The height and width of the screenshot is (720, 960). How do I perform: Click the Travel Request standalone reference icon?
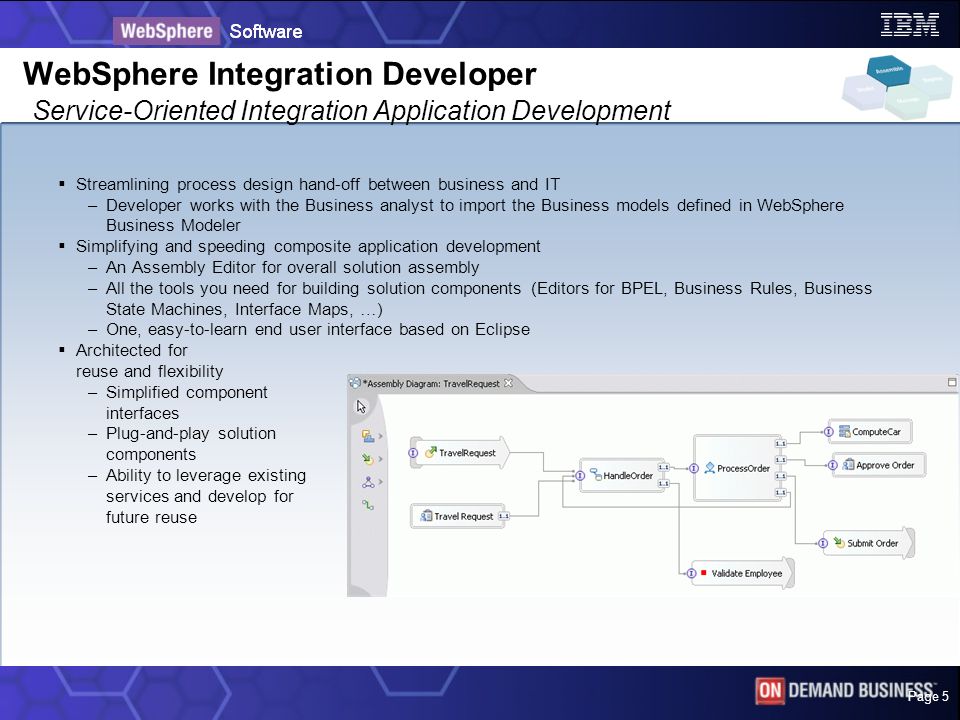click(x=426, y=516)
